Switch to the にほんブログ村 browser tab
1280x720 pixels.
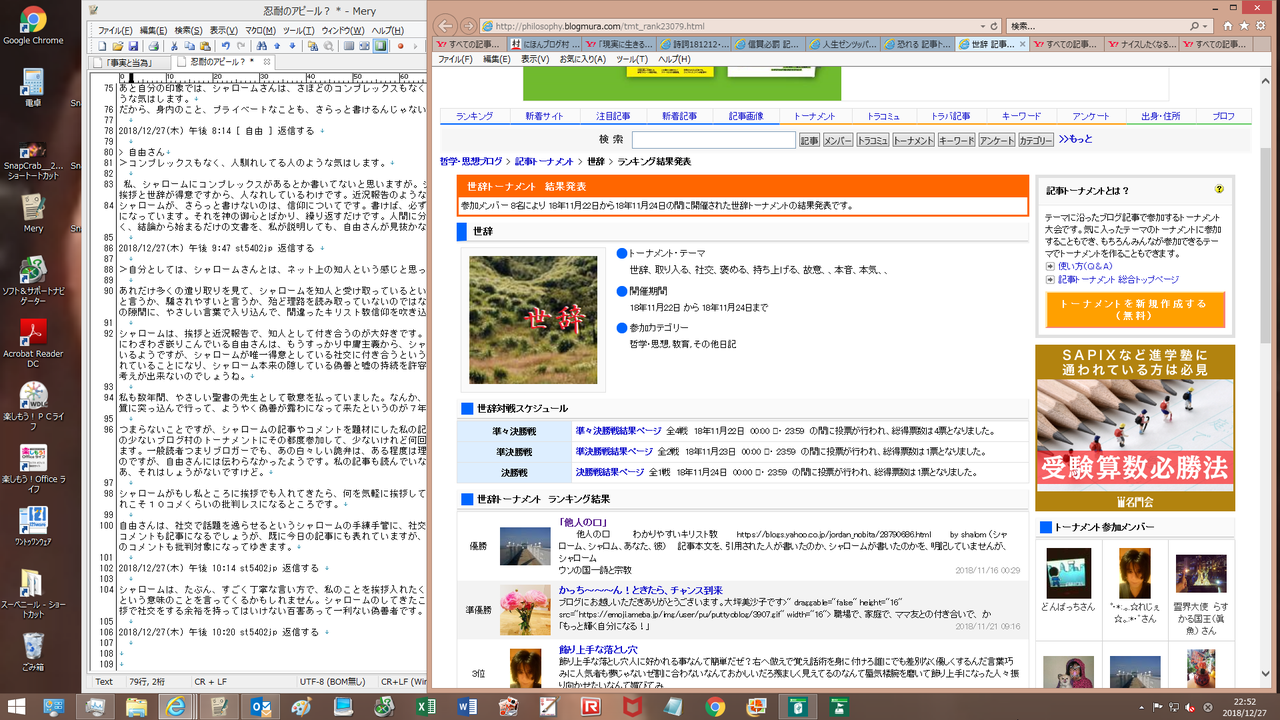click(x=546, y=44)
